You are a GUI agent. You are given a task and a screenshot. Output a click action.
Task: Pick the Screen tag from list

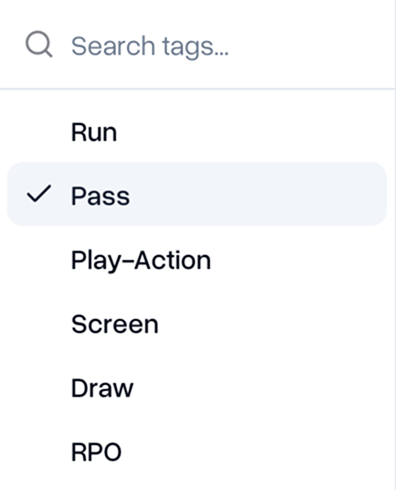pos(197,324)
